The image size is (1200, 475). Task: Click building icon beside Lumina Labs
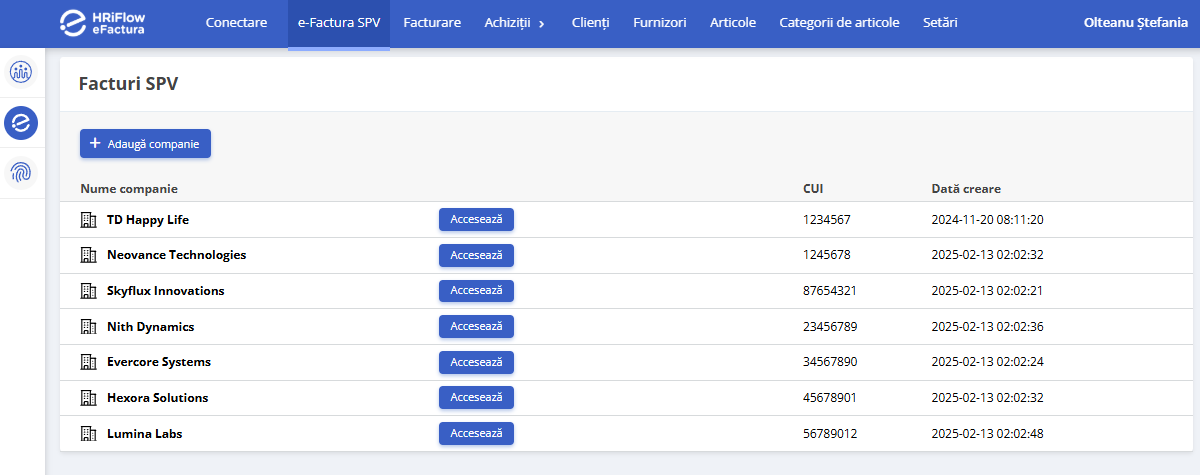88,434
